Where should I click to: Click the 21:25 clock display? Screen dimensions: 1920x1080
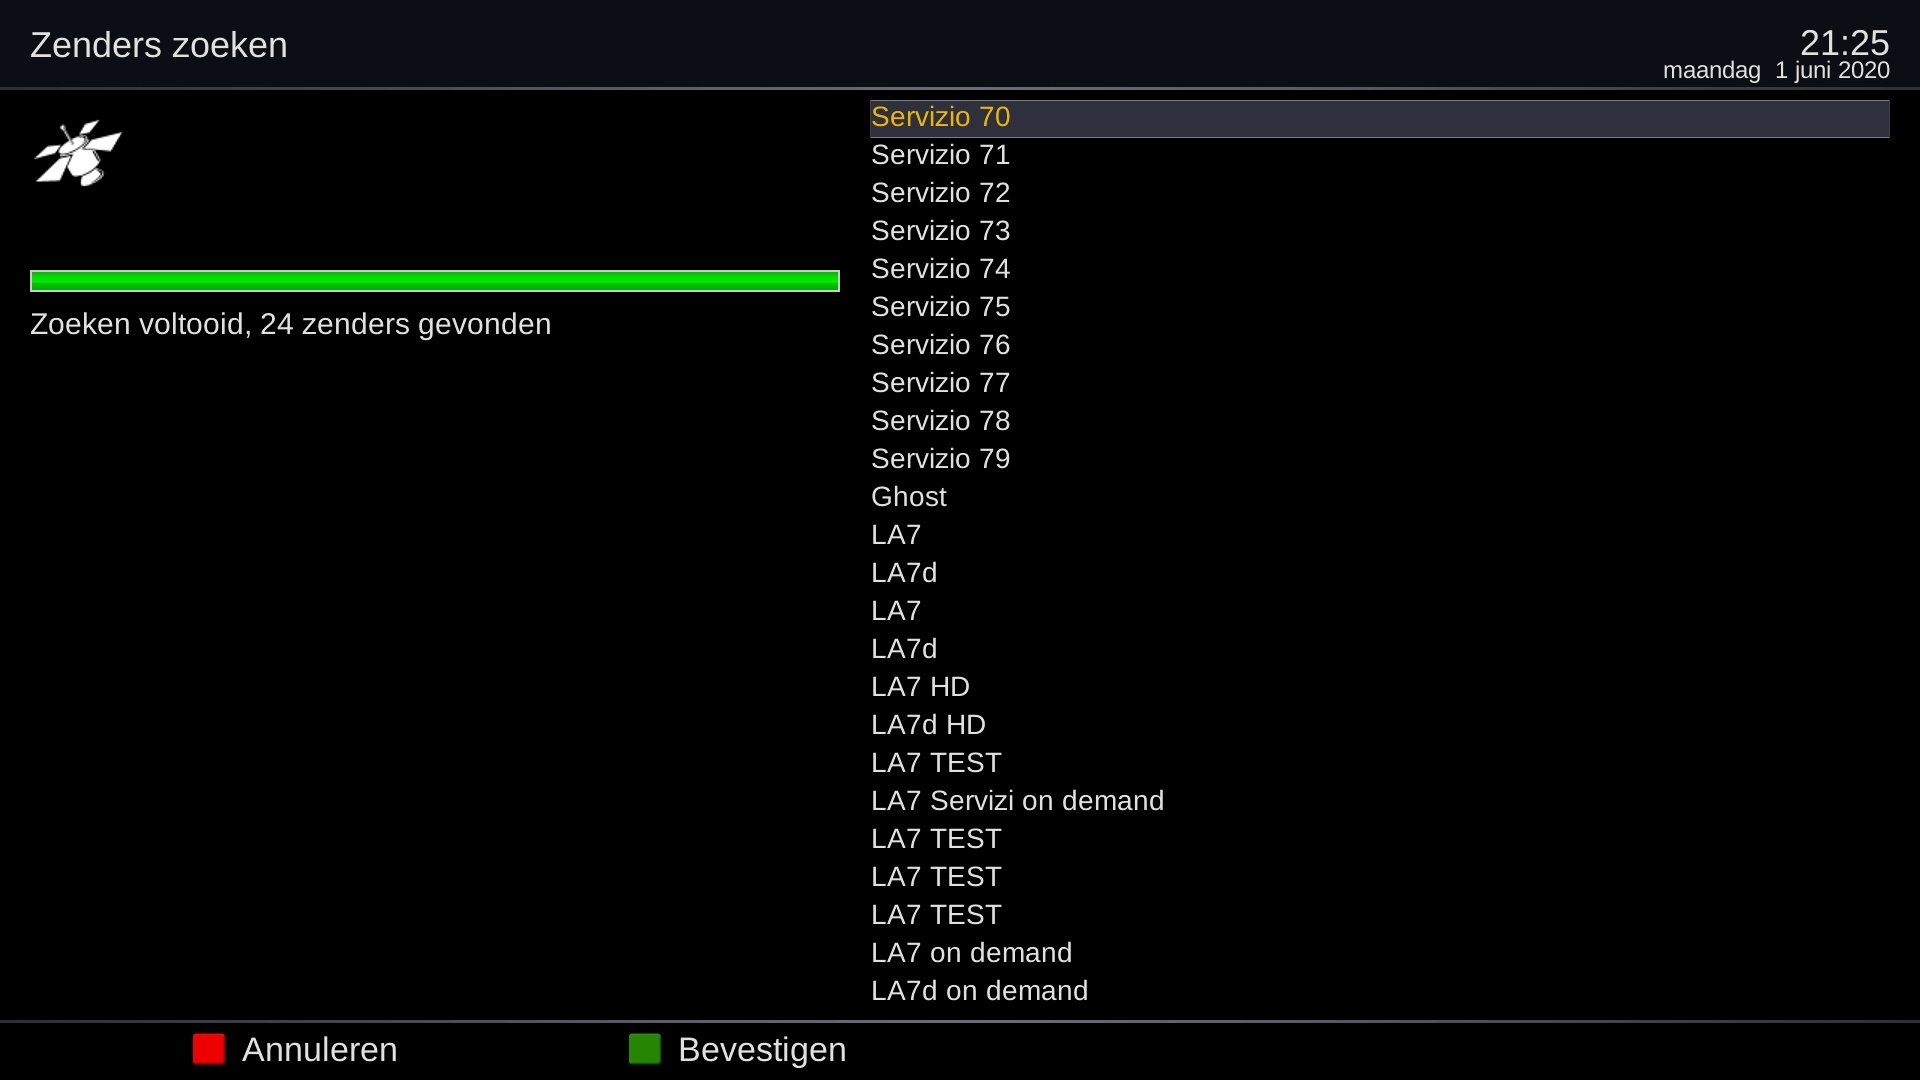coord(1844,42)
